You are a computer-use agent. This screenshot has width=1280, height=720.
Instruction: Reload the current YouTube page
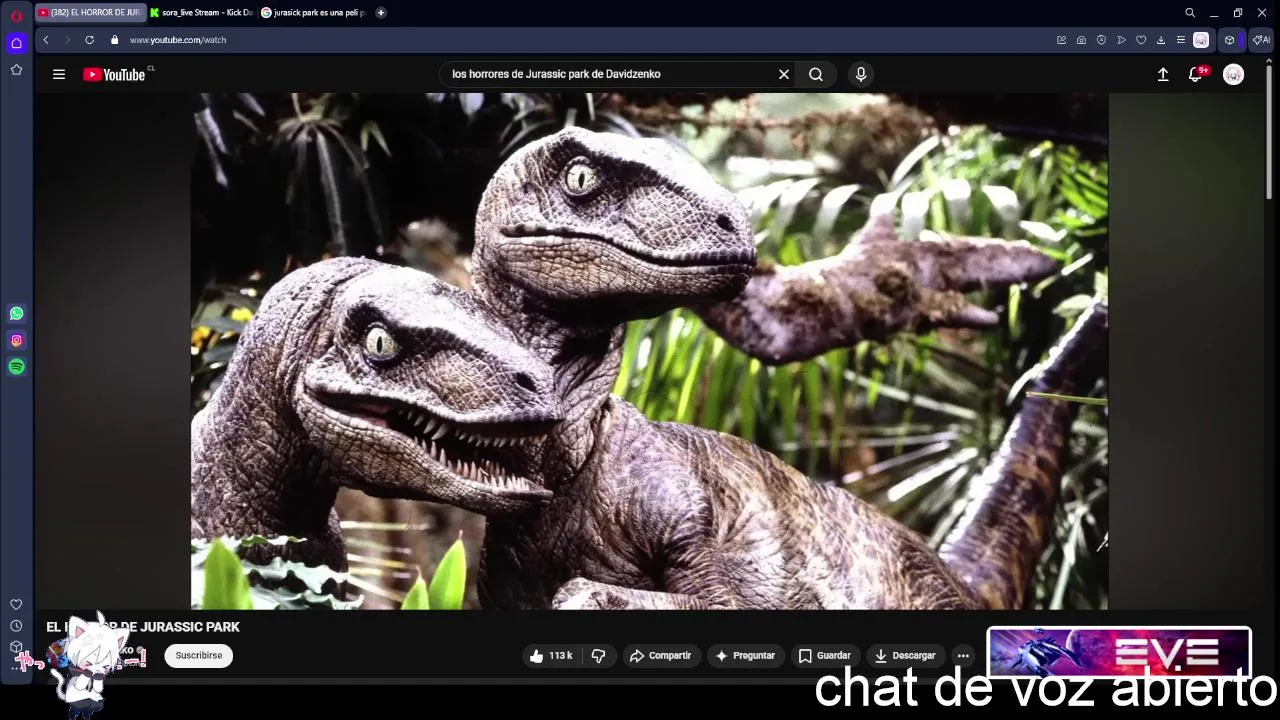tap(89, 40)
